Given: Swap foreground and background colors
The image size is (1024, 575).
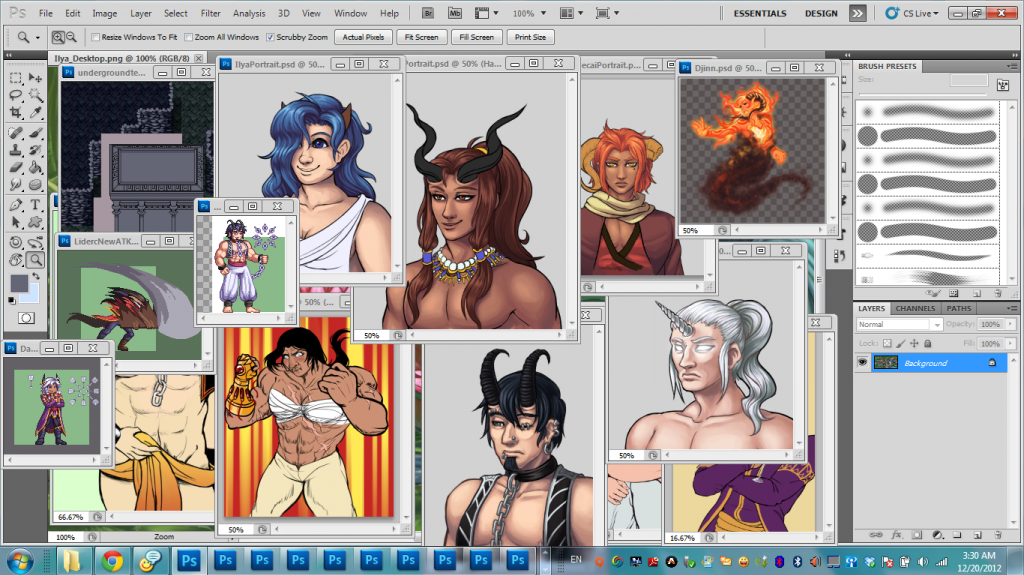Looking at the screenshot, I should click(36, 276).
